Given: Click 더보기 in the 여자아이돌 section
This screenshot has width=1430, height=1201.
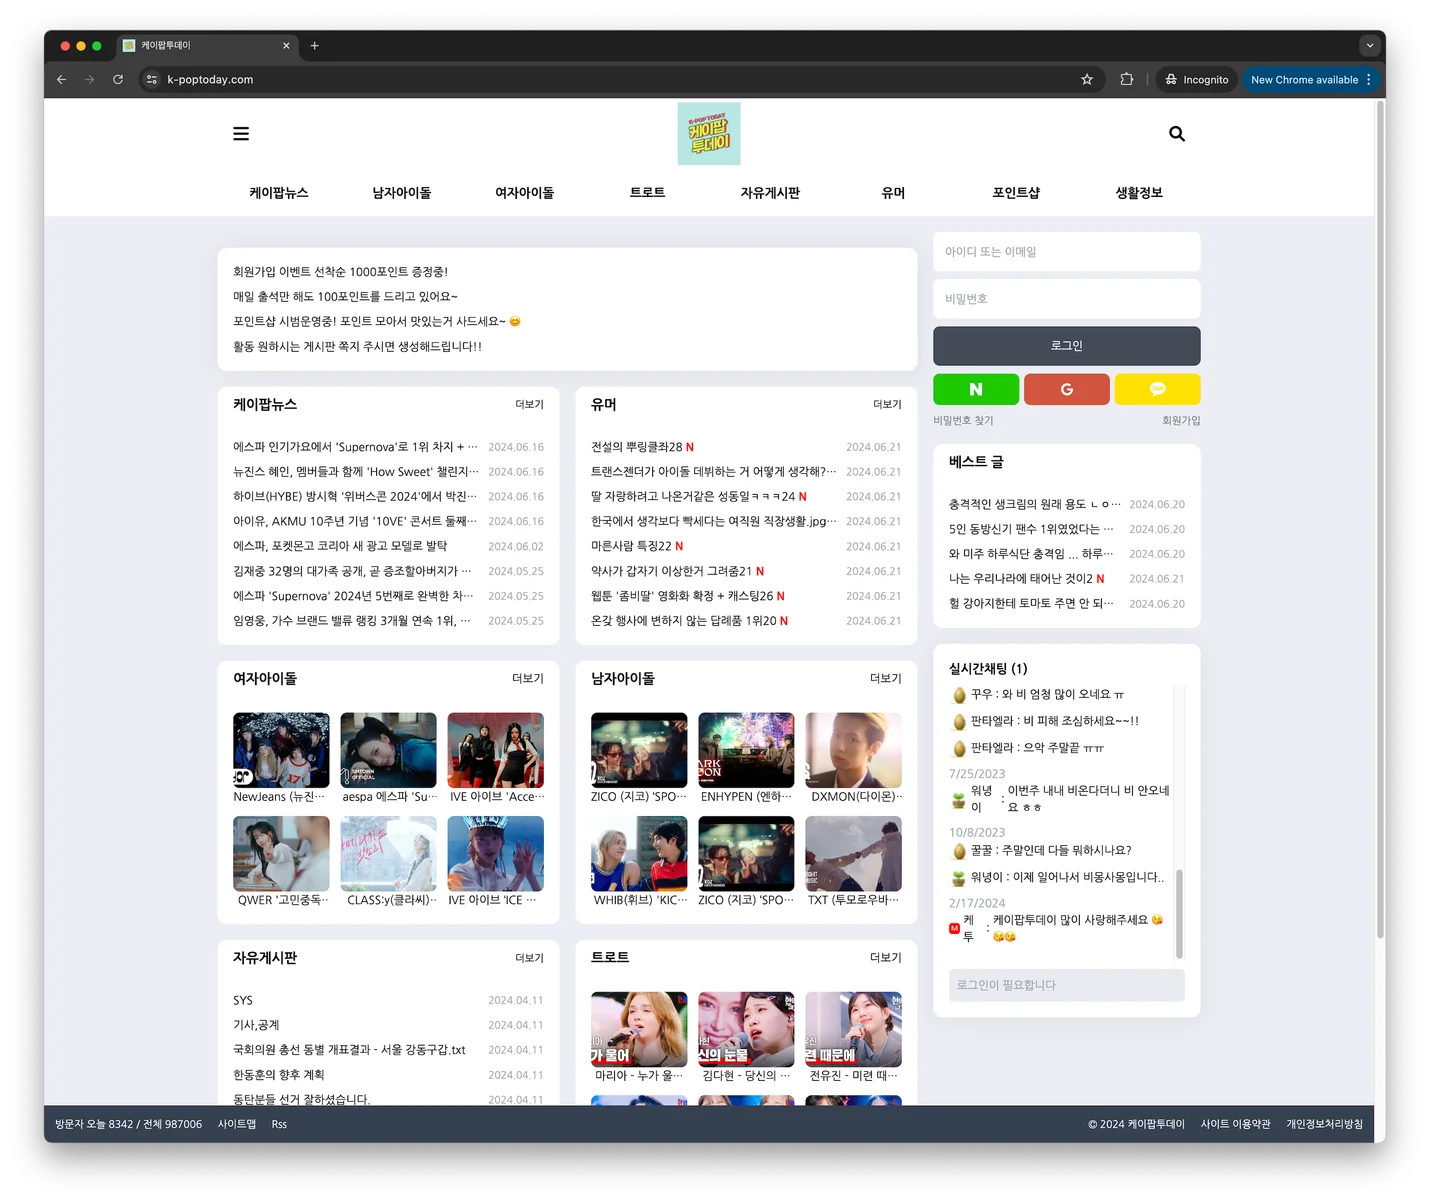Looking at the screenshot, I should (528, 678).
